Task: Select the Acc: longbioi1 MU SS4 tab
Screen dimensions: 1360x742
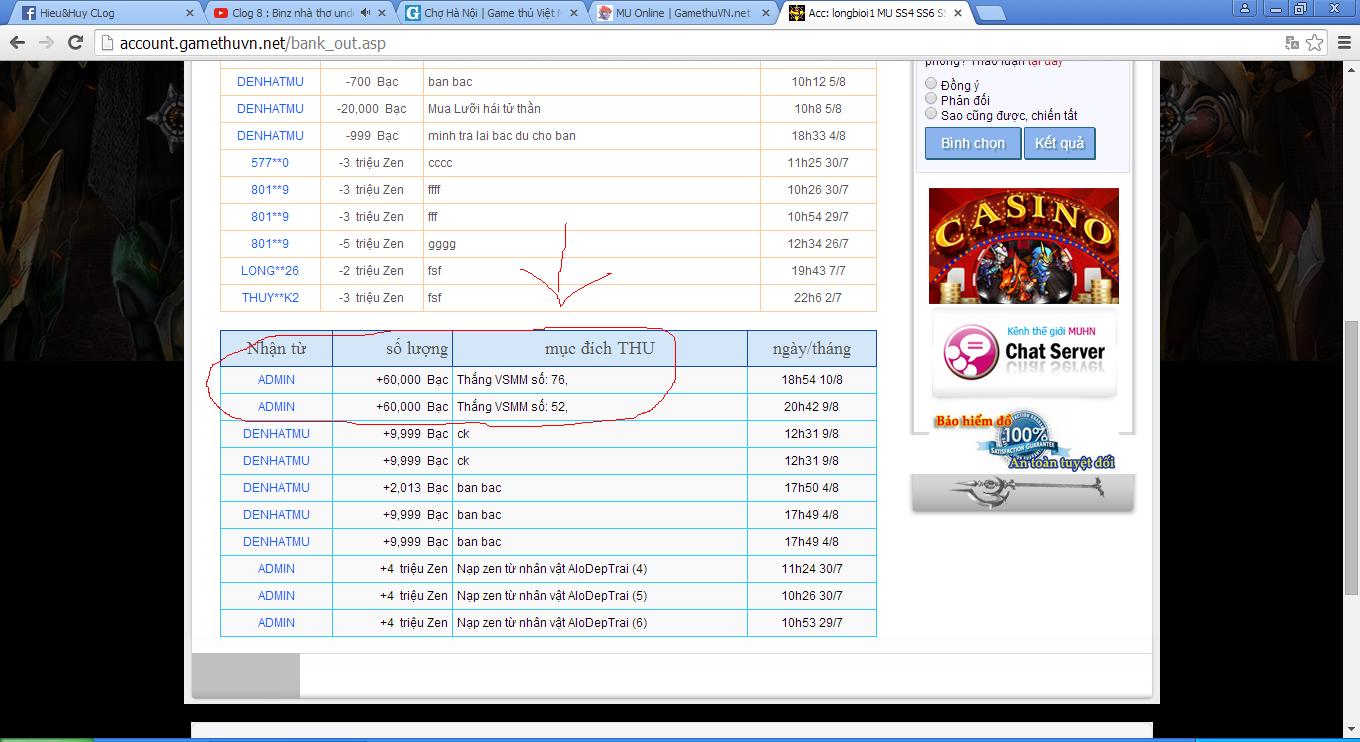Action: (872, 13)
